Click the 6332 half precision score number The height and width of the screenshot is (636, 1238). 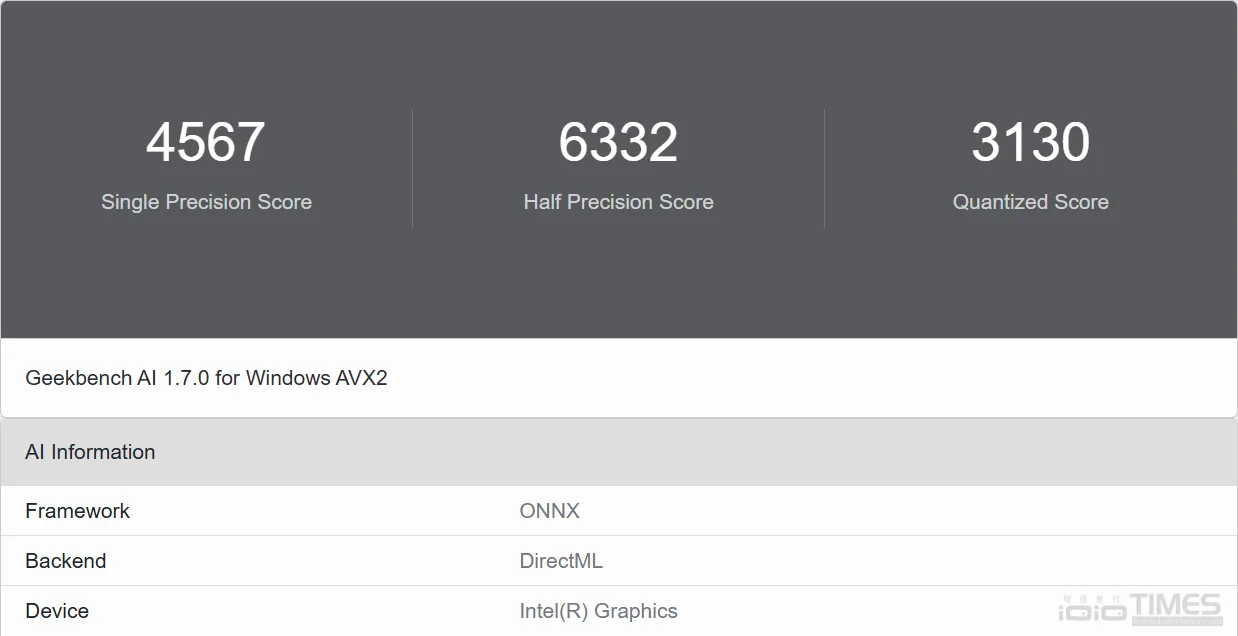click(x=618, y=142)
